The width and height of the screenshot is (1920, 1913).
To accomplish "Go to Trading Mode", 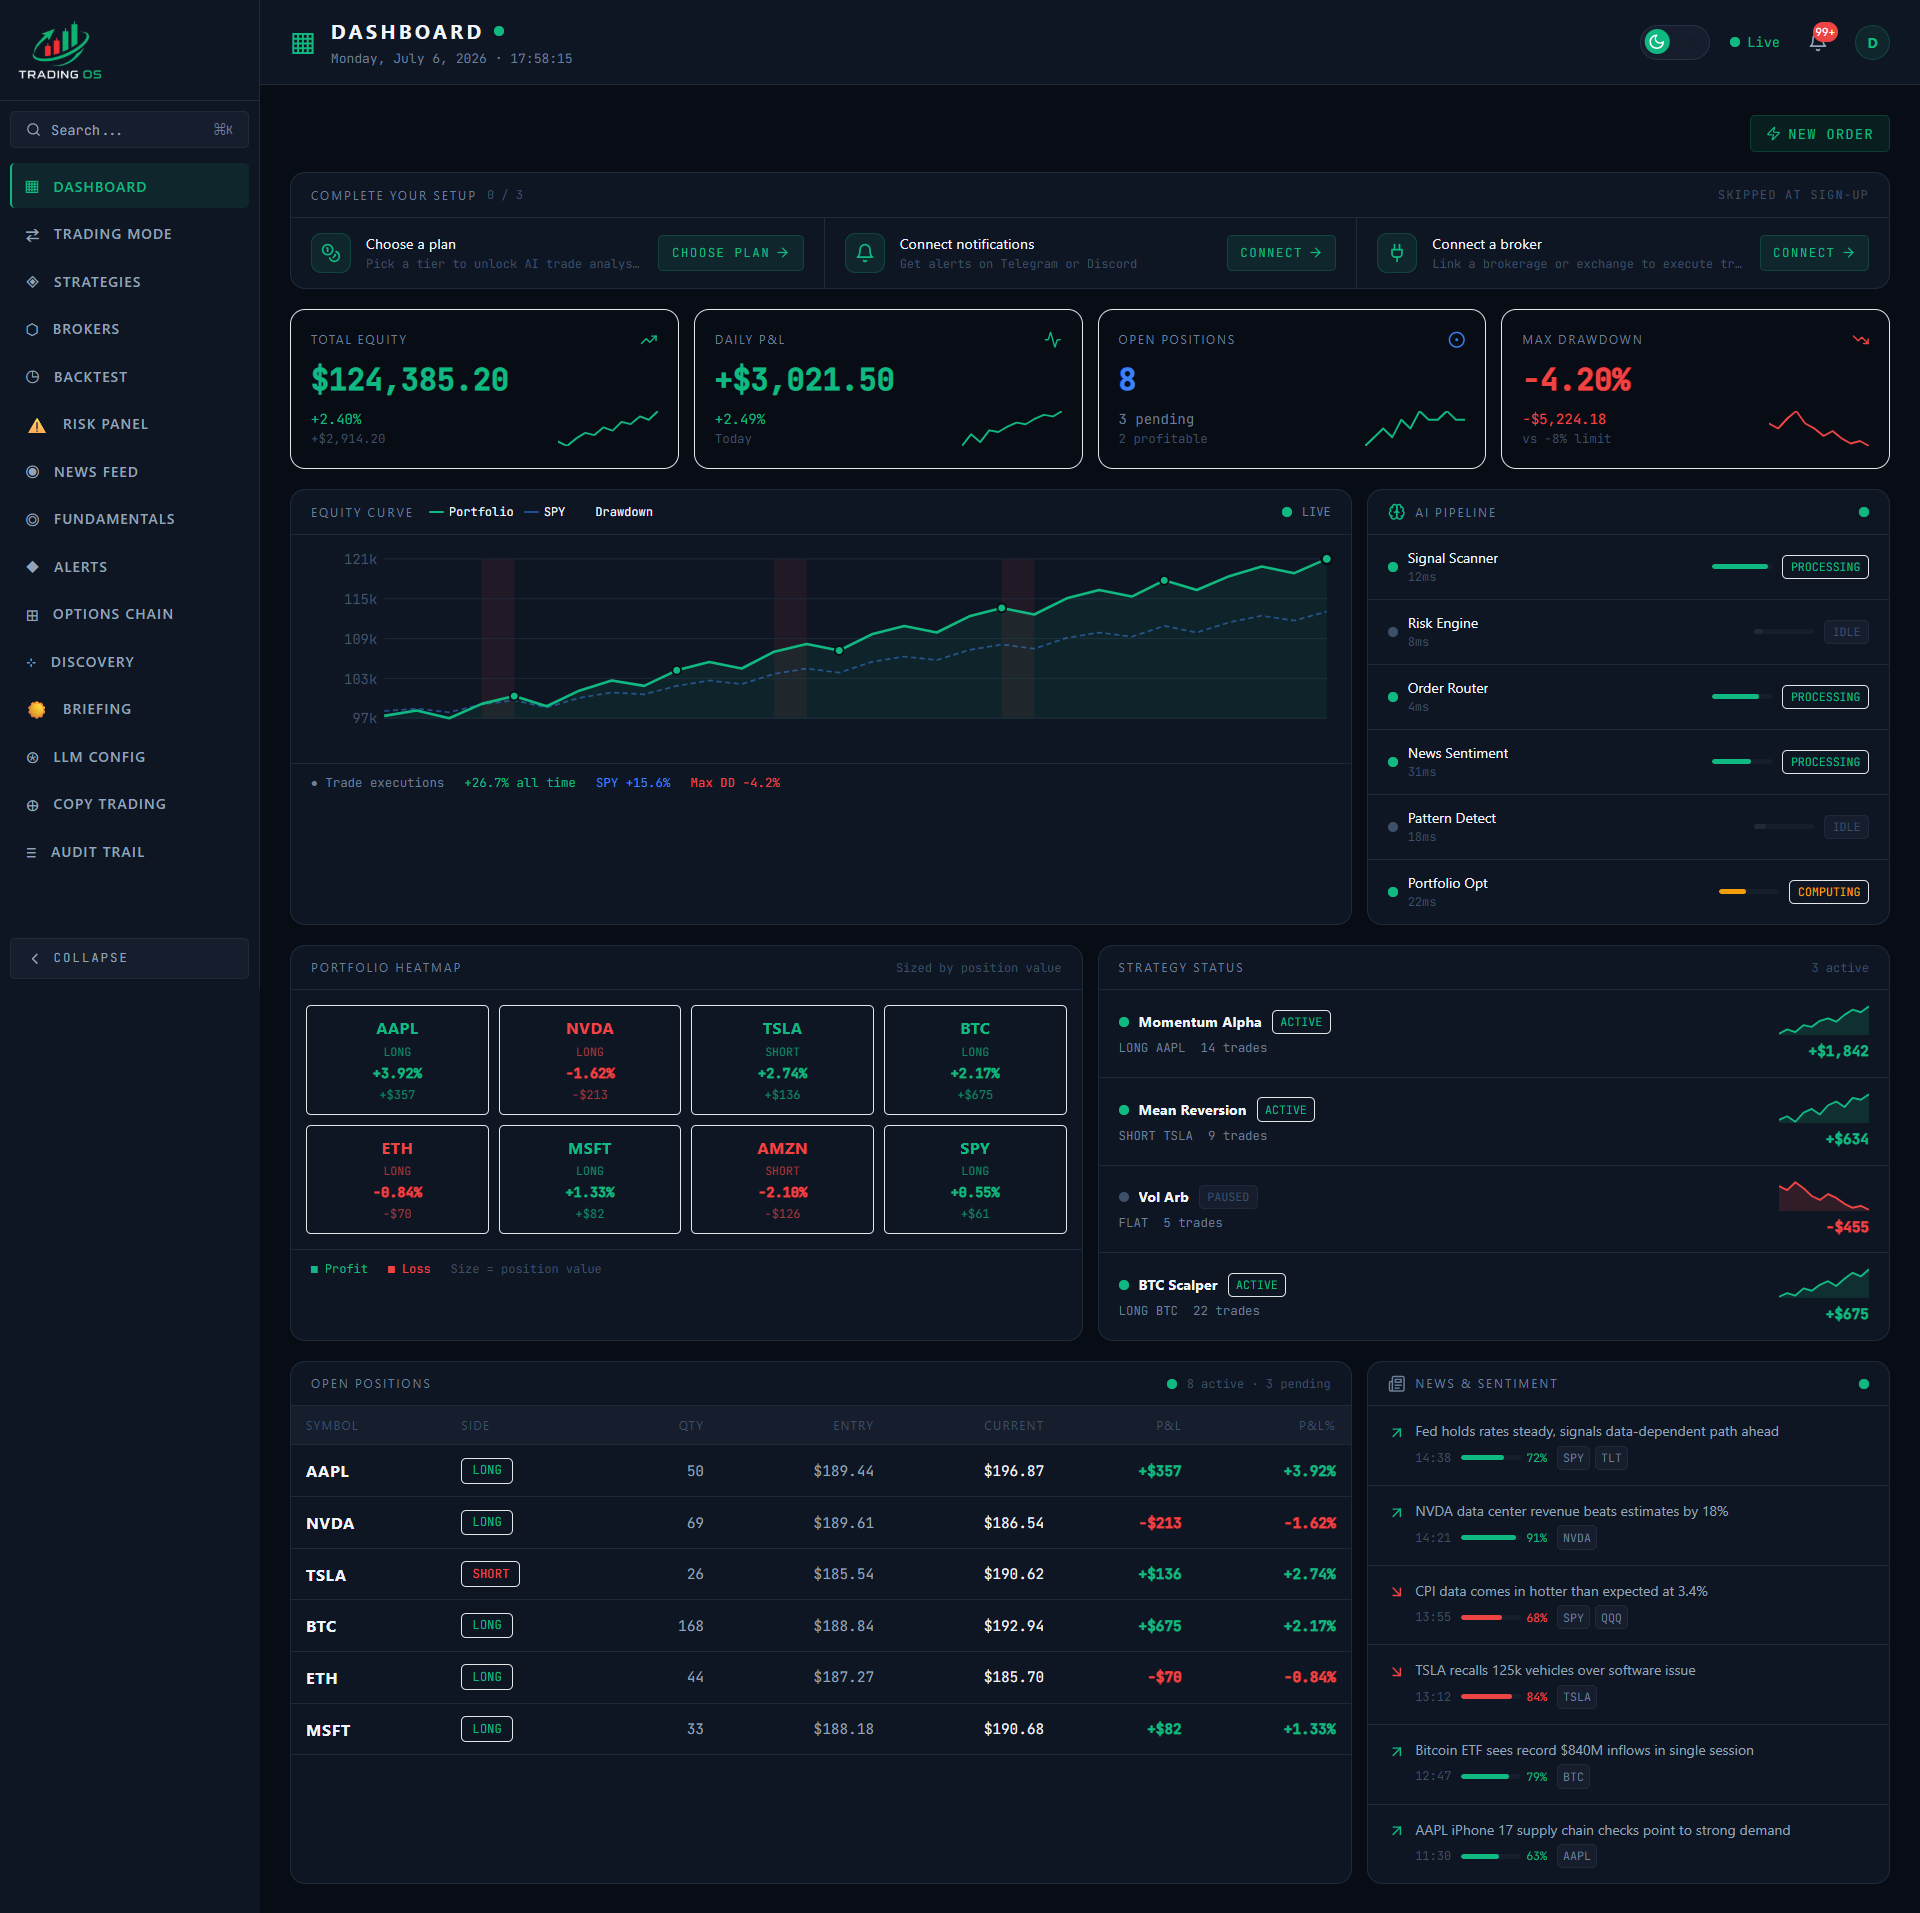I will coord(129,234).
